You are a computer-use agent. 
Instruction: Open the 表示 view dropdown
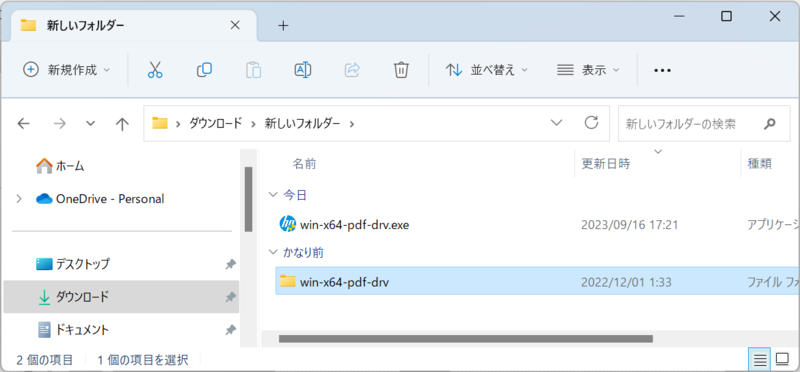(x=588, y=70)
